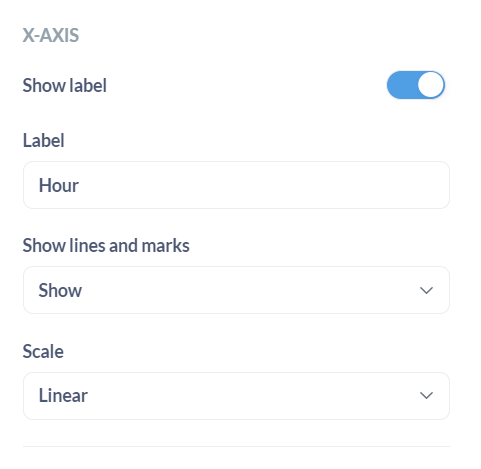Focus the Label input containing Hour

coord(236,185)
